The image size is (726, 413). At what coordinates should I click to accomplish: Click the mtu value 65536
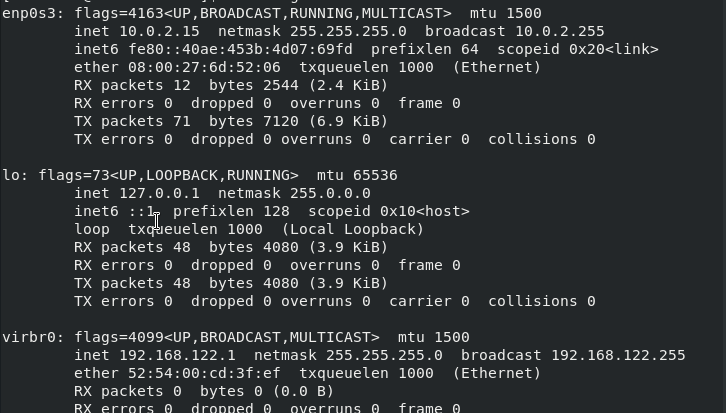click(375, 175)
